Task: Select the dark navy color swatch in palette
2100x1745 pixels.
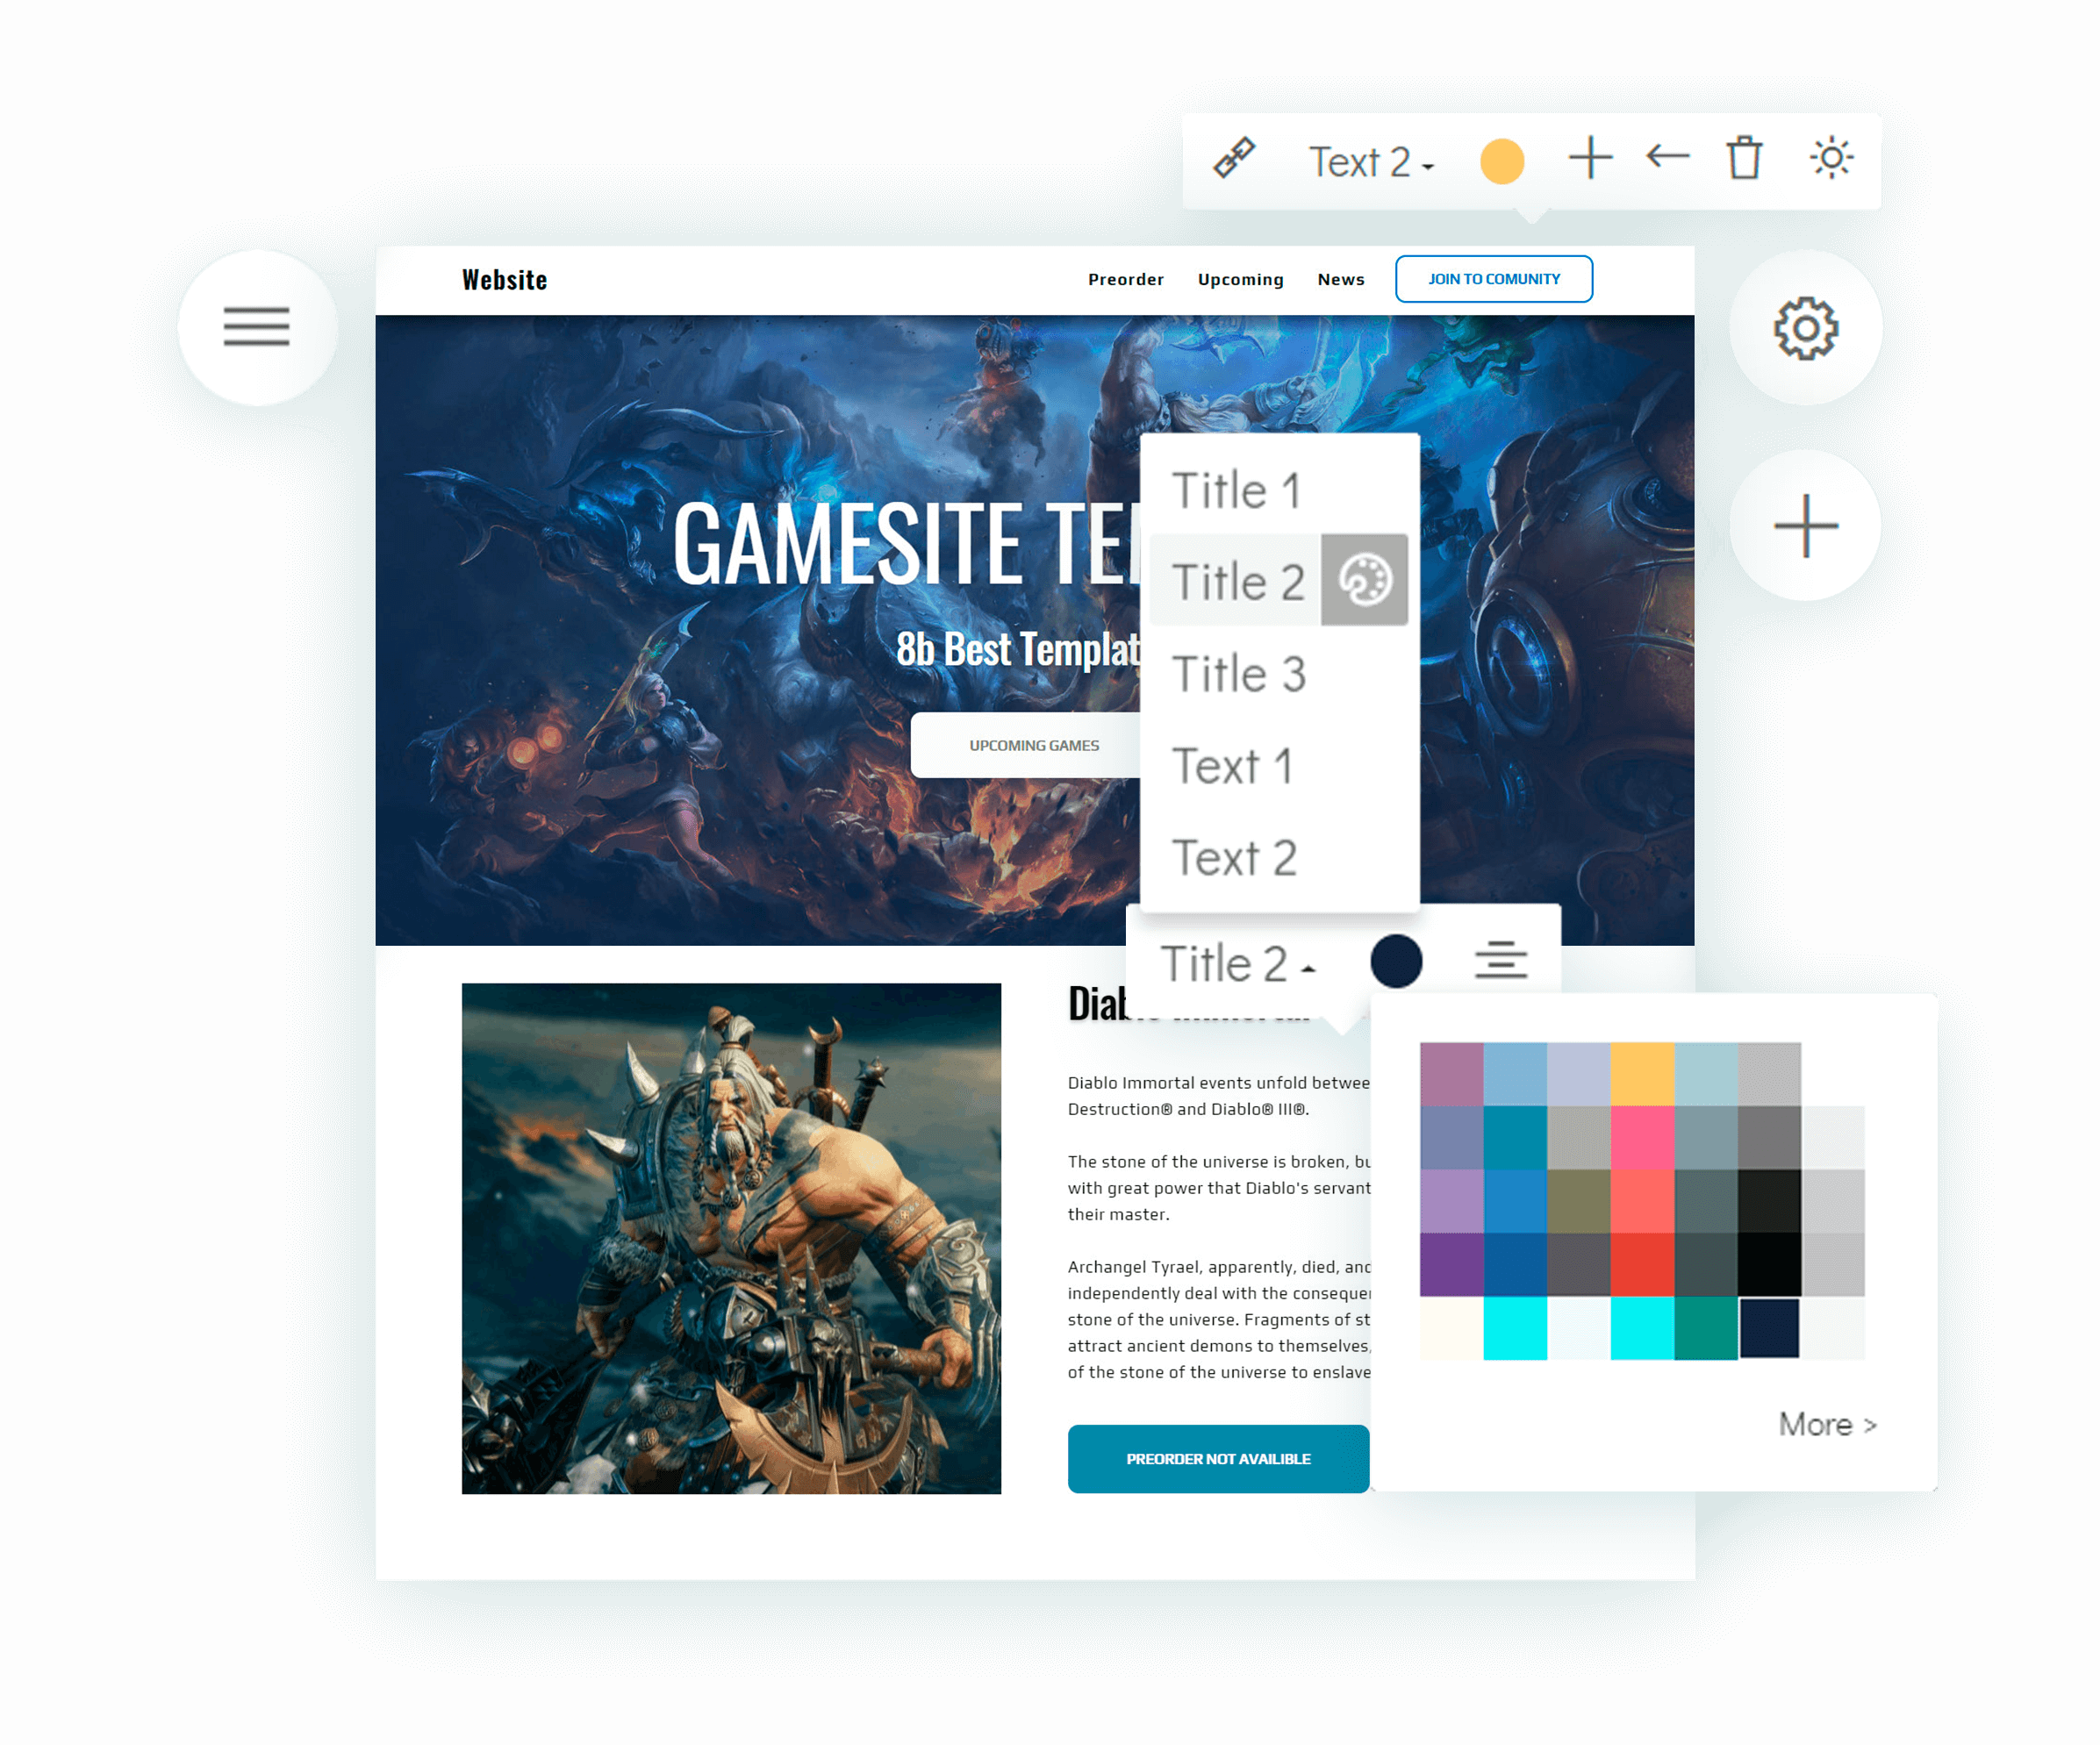Action: (x=1767, y=1328)
